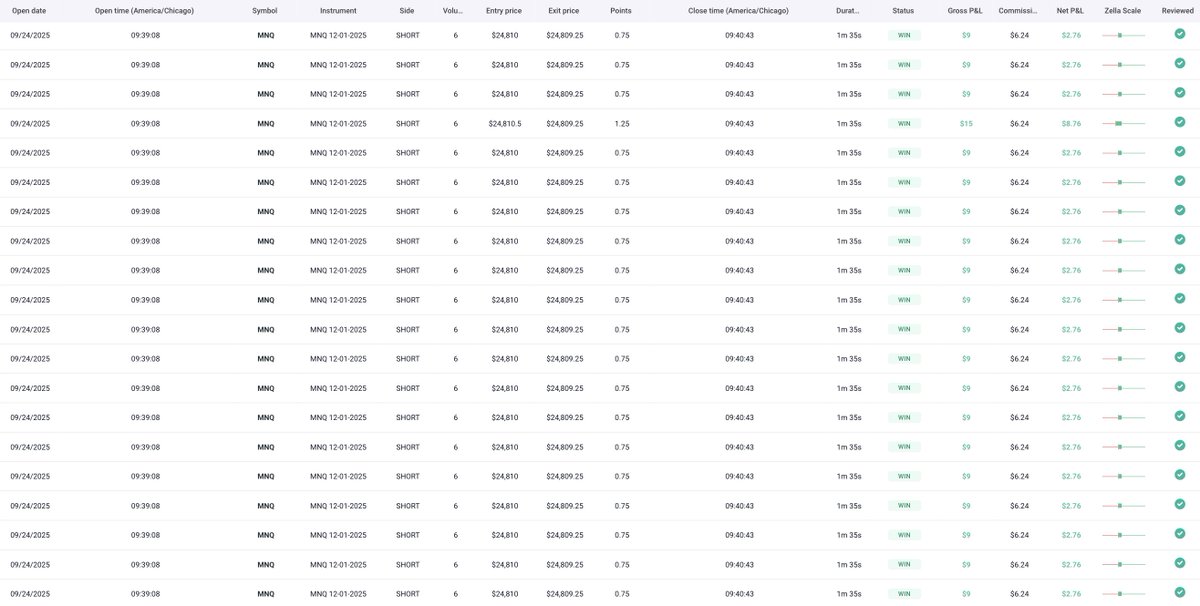The image size is (1200, 606).
Task: Sort by Gross P&L column header
Action: (965, 10)
